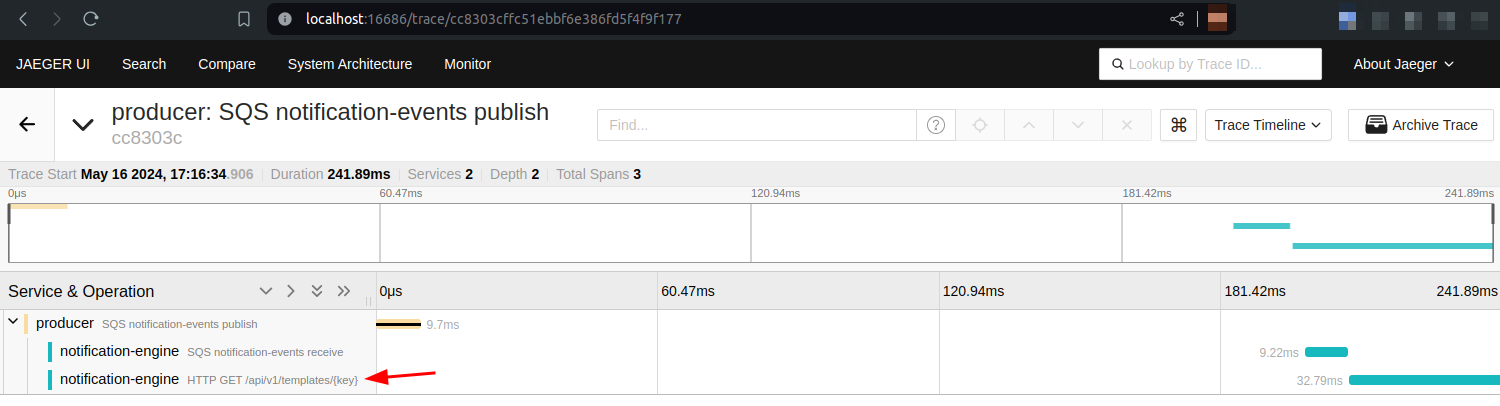
Task: Open the Monitor tab
Action: [x=467, y=64]
